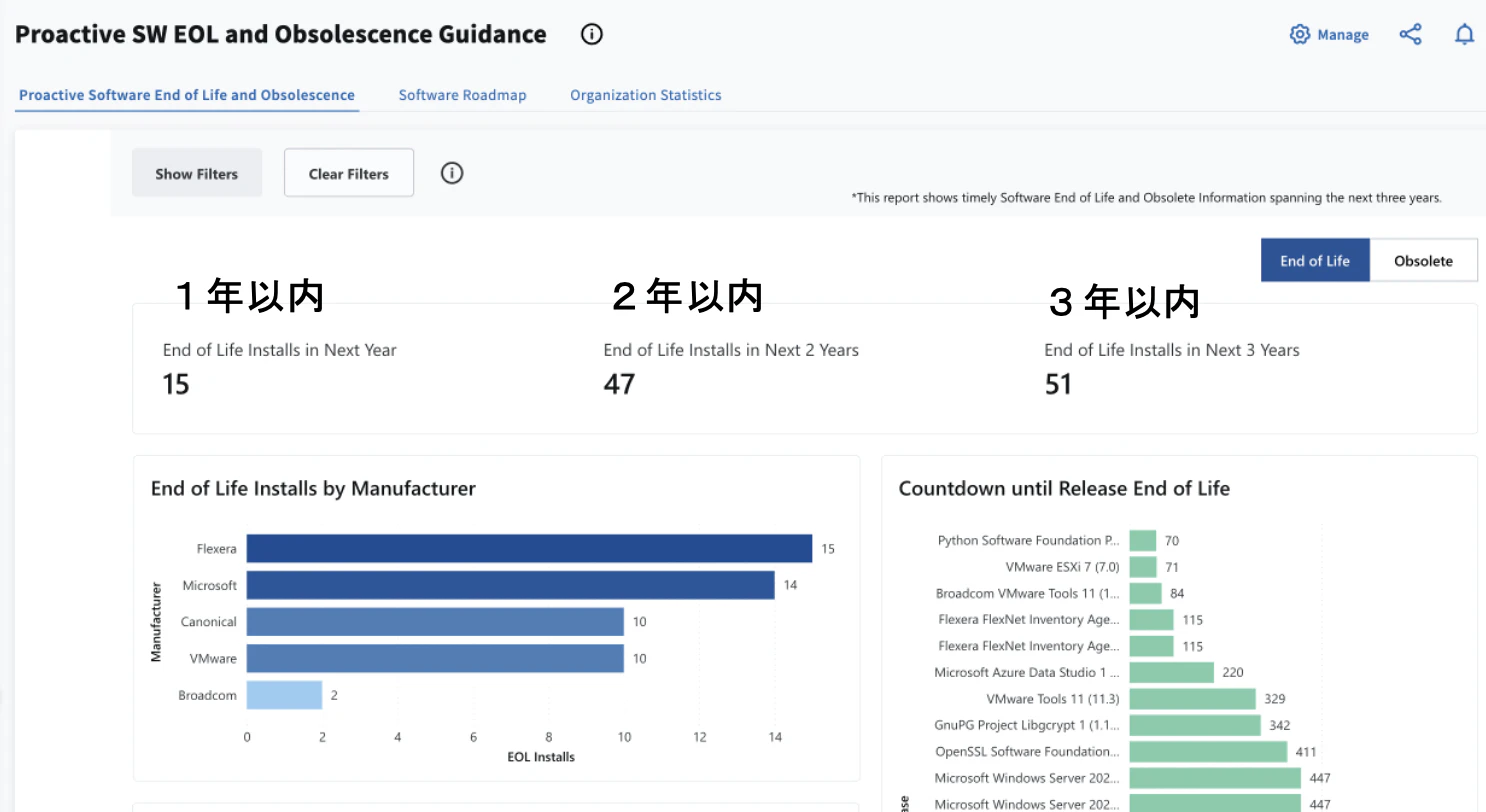Click the OpenSSL Software Foundation countdown bar

pyautogui.click(x=1208, y=751)
